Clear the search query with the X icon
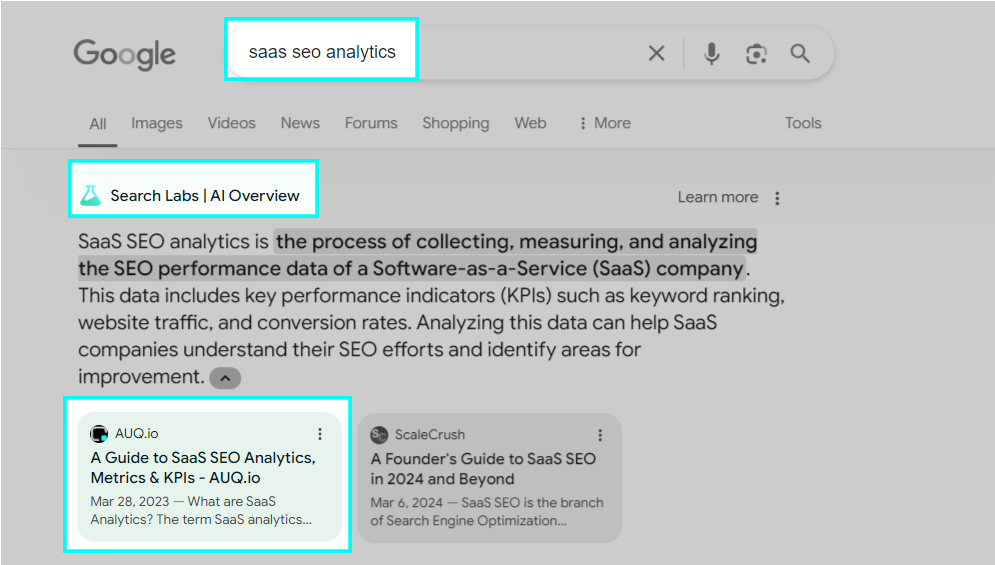Screen dimensions: 995x565 tap(657, 53)
